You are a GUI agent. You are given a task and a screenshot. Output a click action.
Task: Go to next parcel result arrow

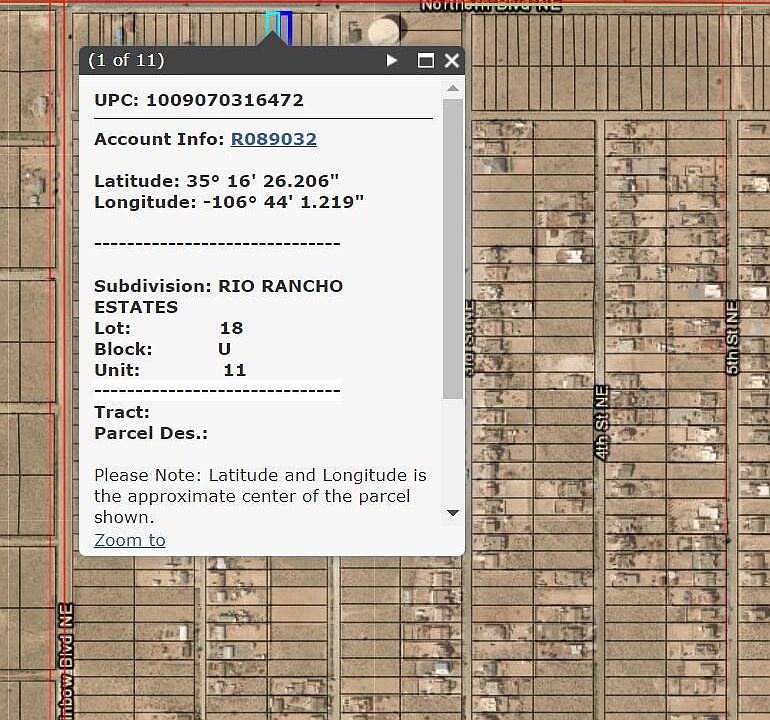pyautogui.click(x=392, y=61)
